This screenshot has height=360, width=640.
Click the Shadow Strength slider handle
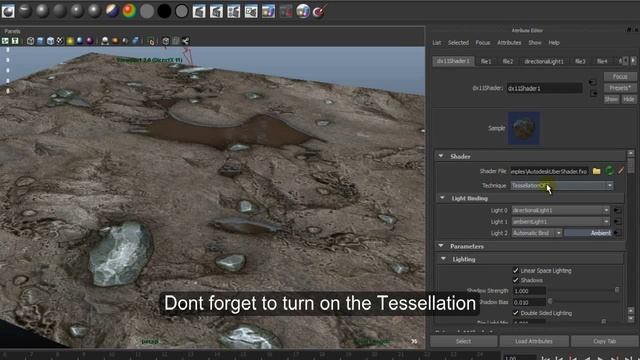pyautogui.click(x=617, y=290)
